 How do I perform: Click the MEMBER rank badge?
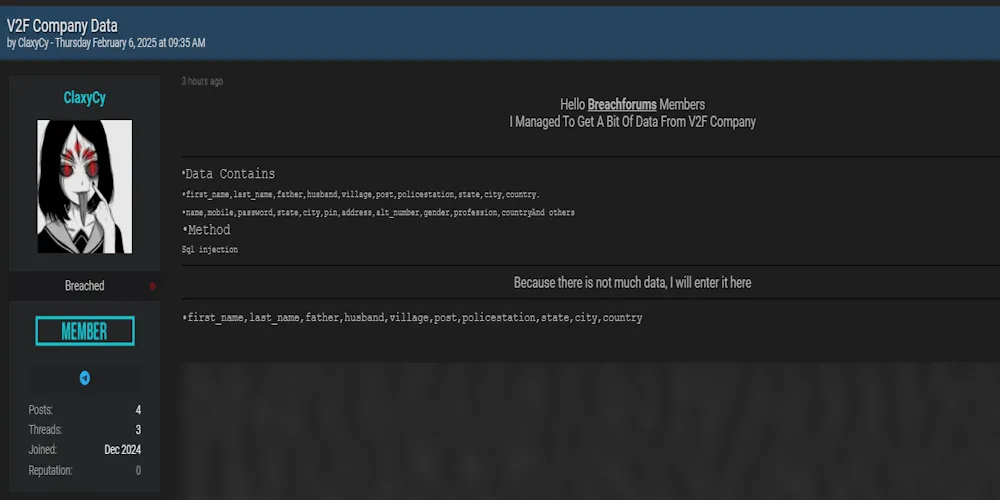coord(85,331)
